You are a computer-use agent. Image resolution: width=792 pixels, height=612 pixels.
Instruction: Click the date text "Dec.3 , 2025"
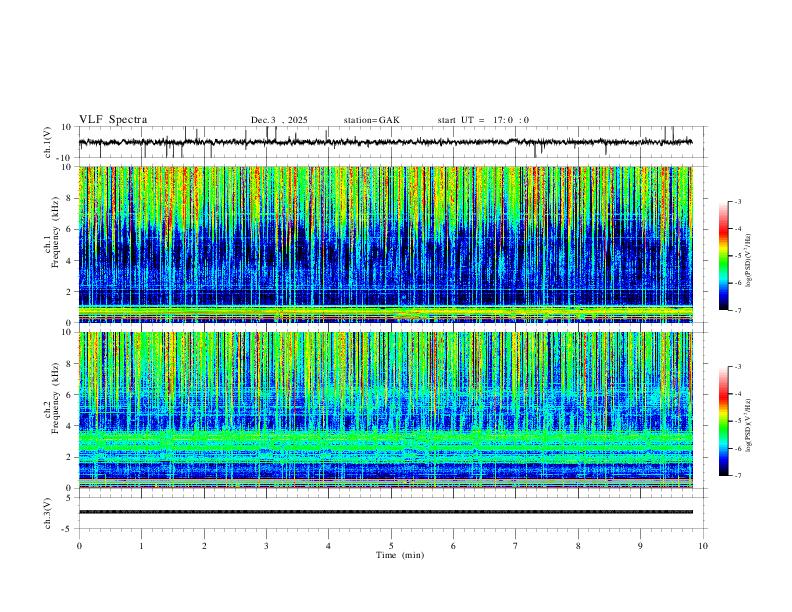[x=279, y=120]
